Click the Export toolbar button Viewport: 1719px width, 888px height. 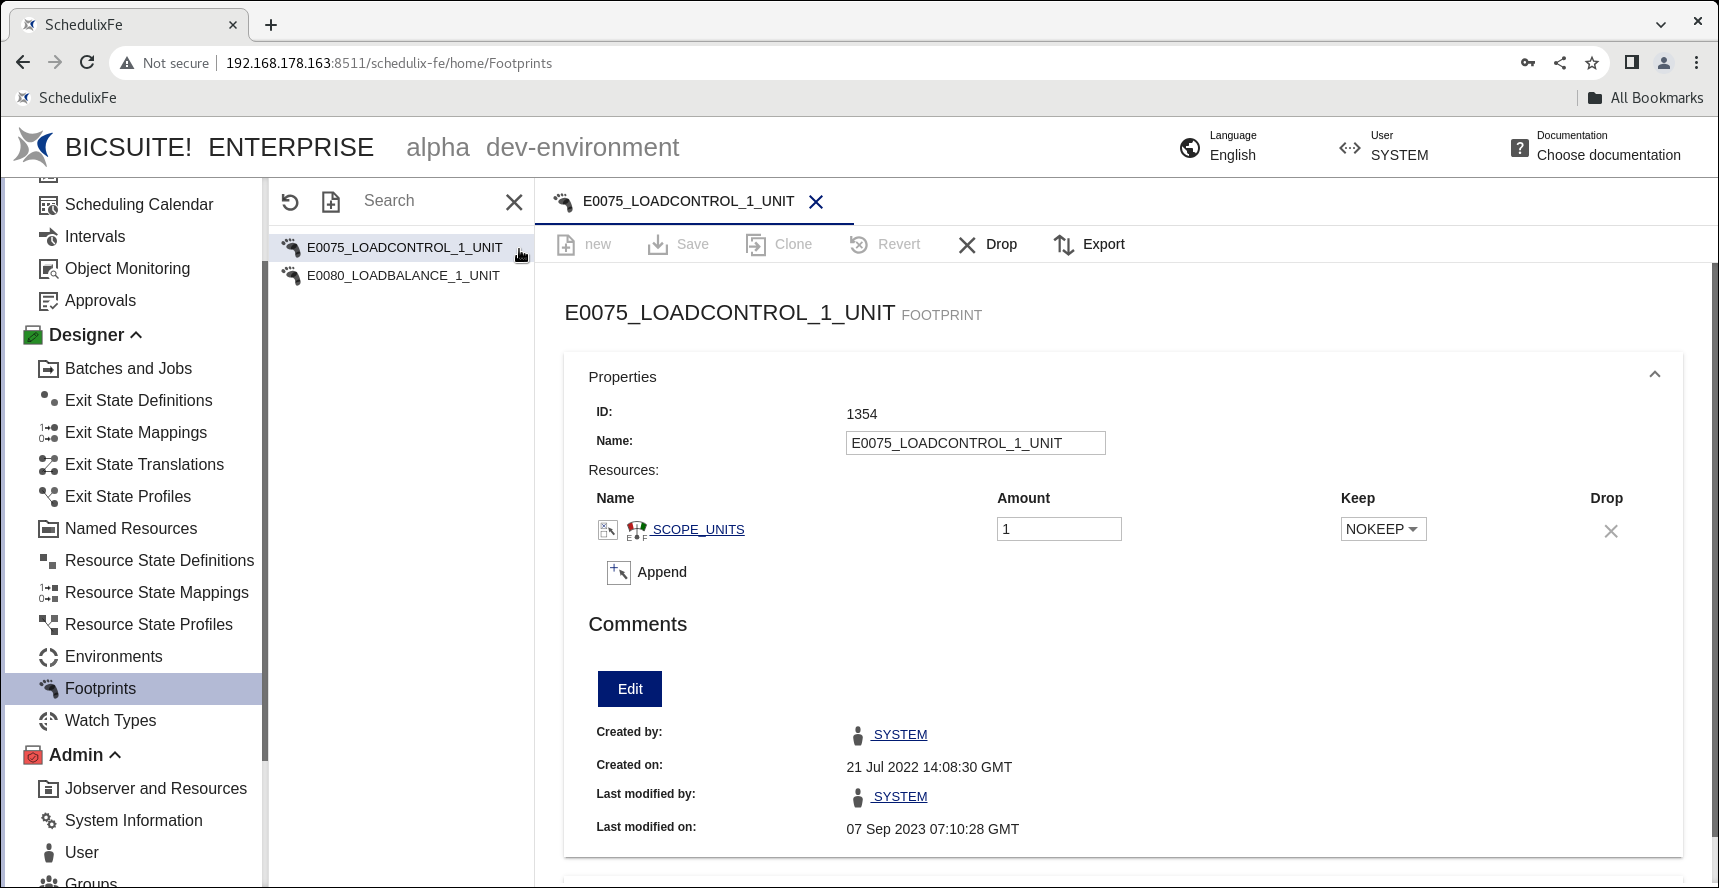pyautogui.click(x=1089, y=244)
